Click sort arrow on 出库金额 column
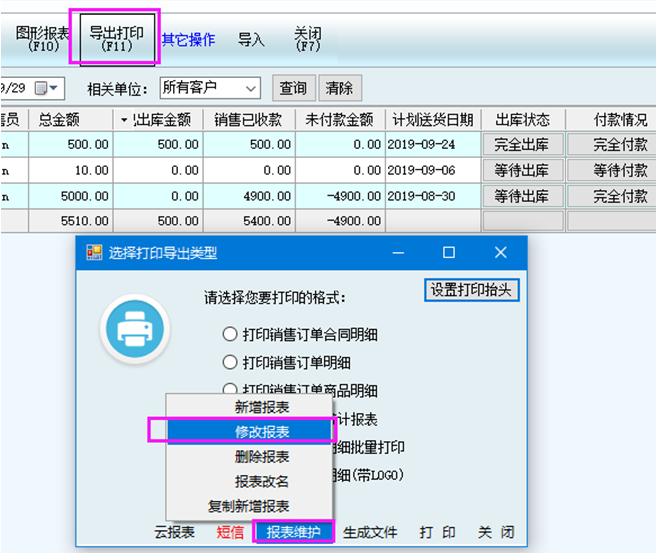 coord(125,120)
